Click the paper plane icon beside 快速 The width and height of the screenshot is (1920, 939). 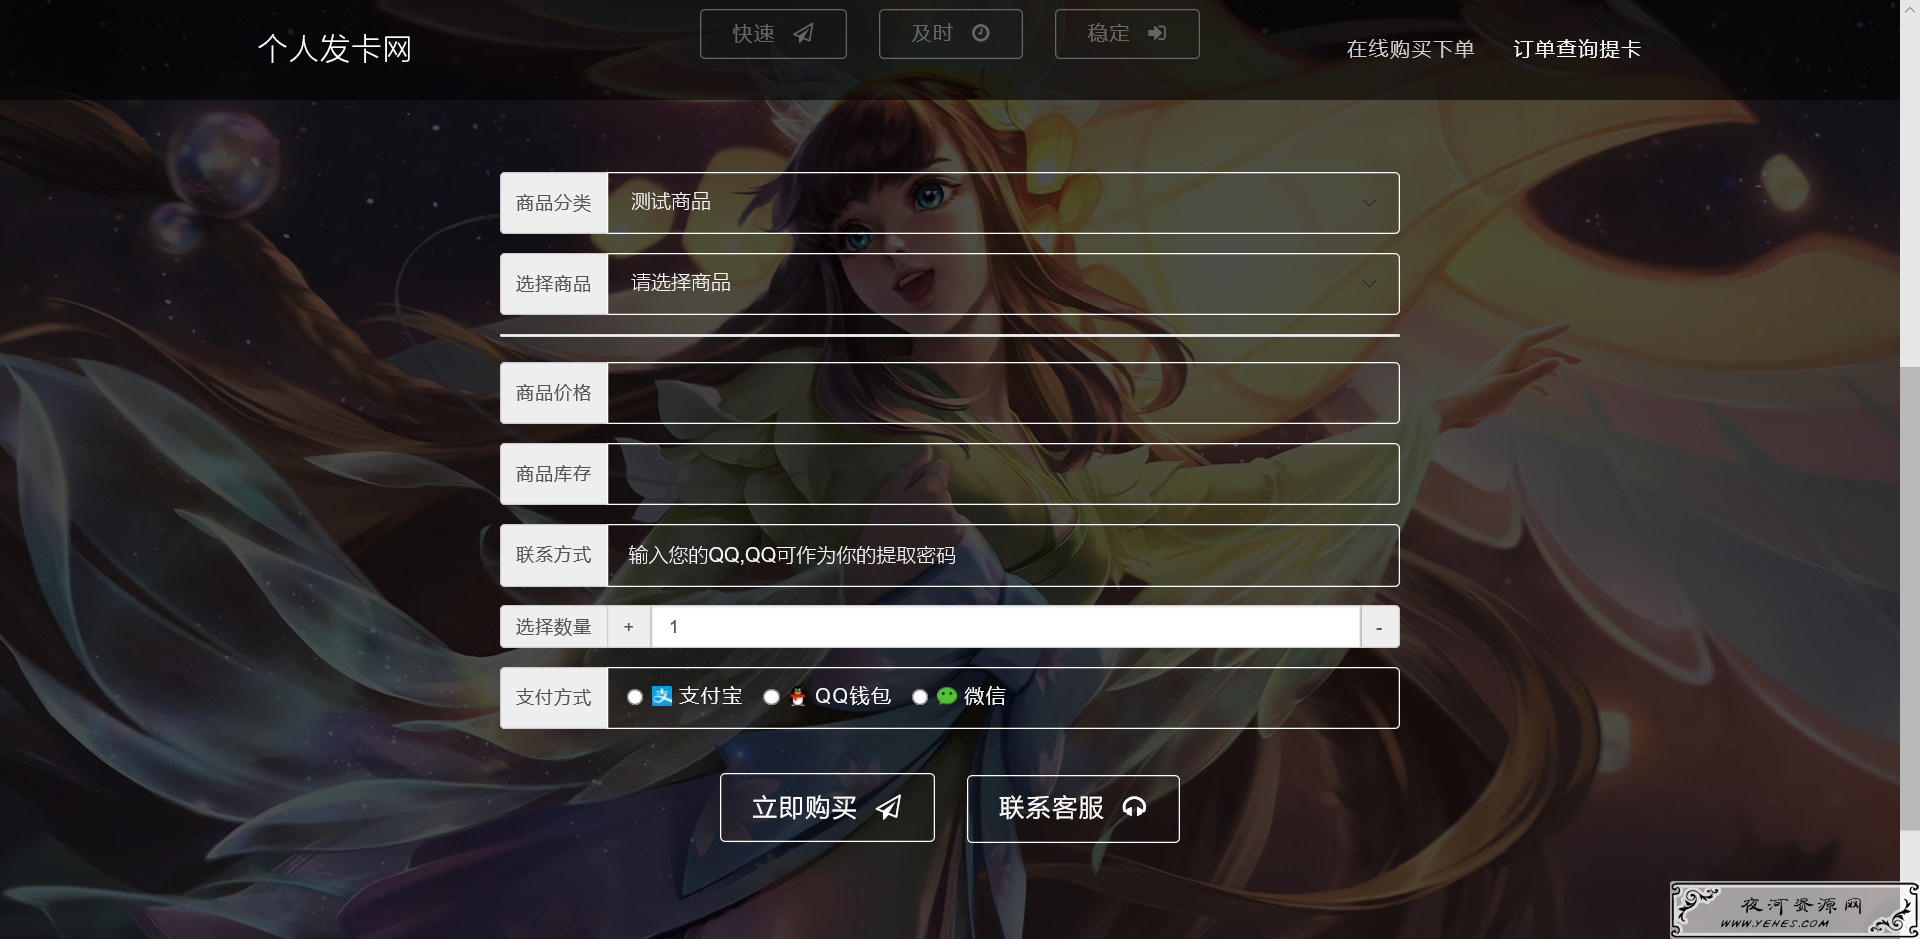point(803,34)
